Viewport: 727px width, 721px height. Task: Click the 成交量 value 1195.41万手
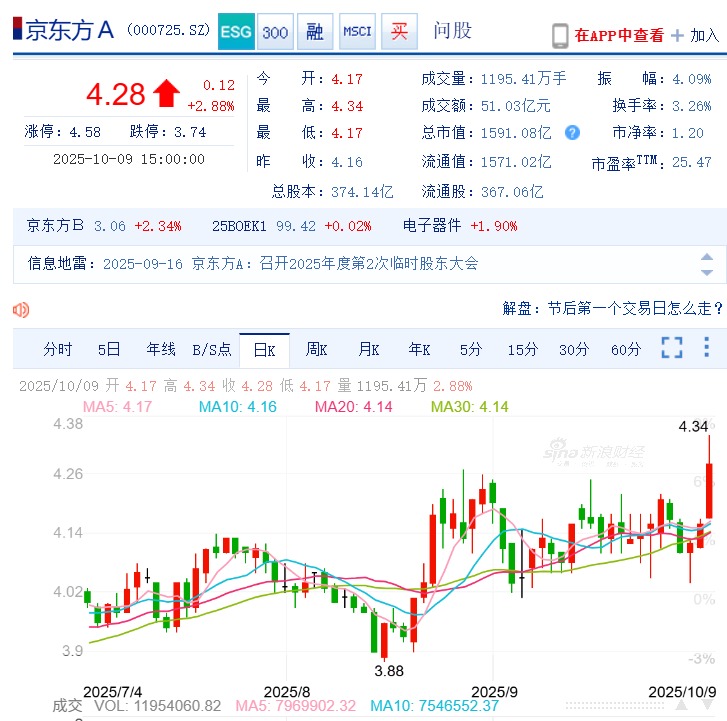coord(523,79)
